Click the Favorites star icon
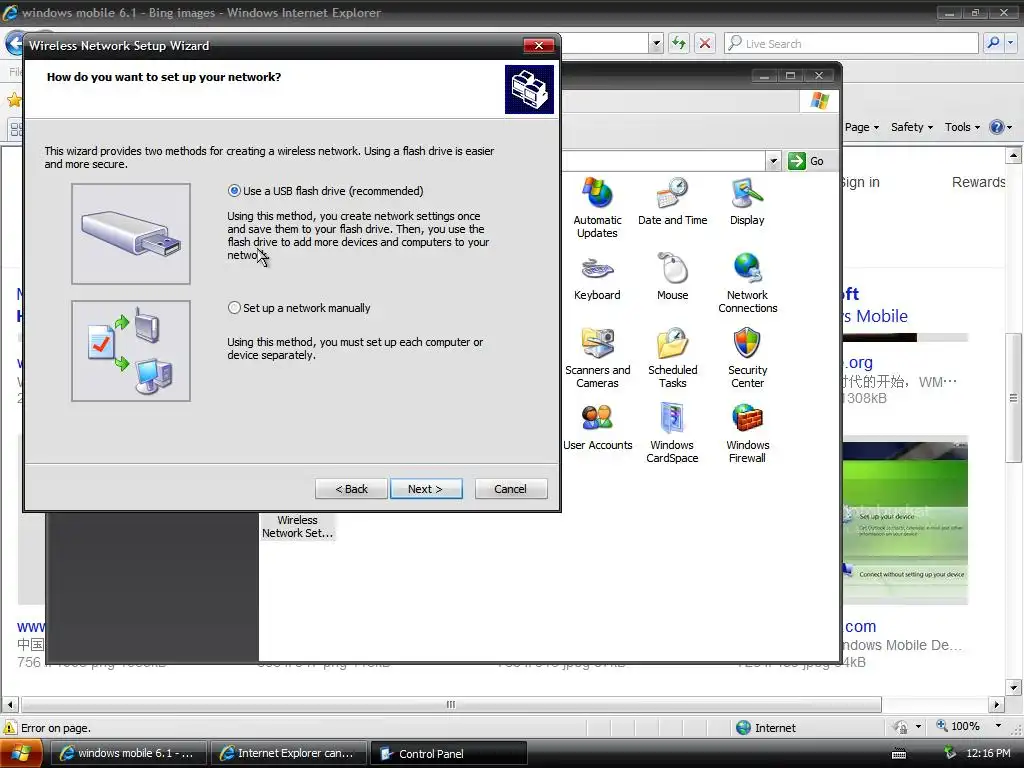Screen dimensions: 1024x768 [x=13, y=100]
